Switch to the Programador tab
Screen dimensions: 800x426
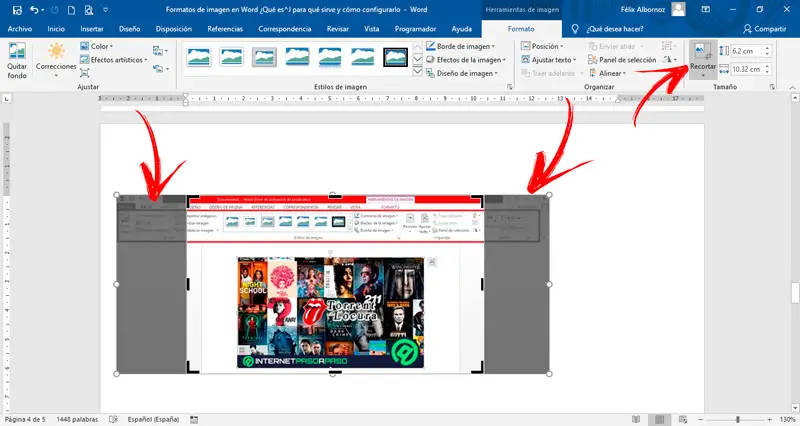point(415,29)
